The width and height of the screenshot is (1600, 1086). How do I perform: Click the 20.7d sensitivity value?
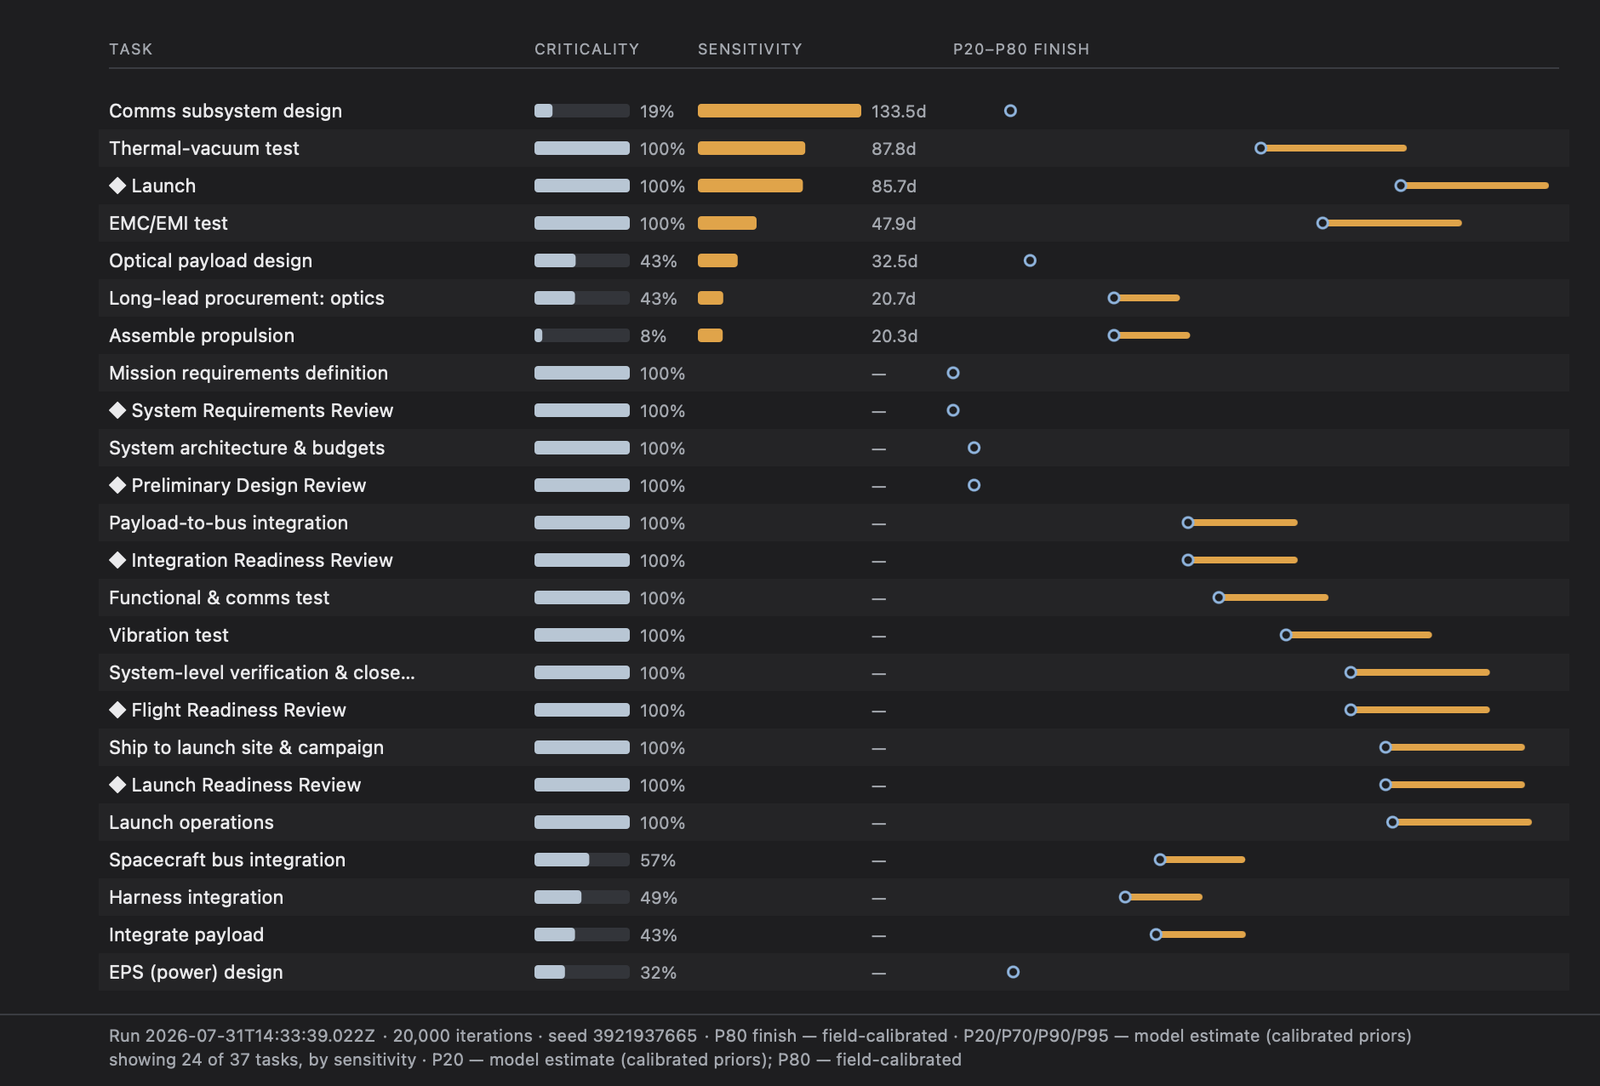pos(894,298)
